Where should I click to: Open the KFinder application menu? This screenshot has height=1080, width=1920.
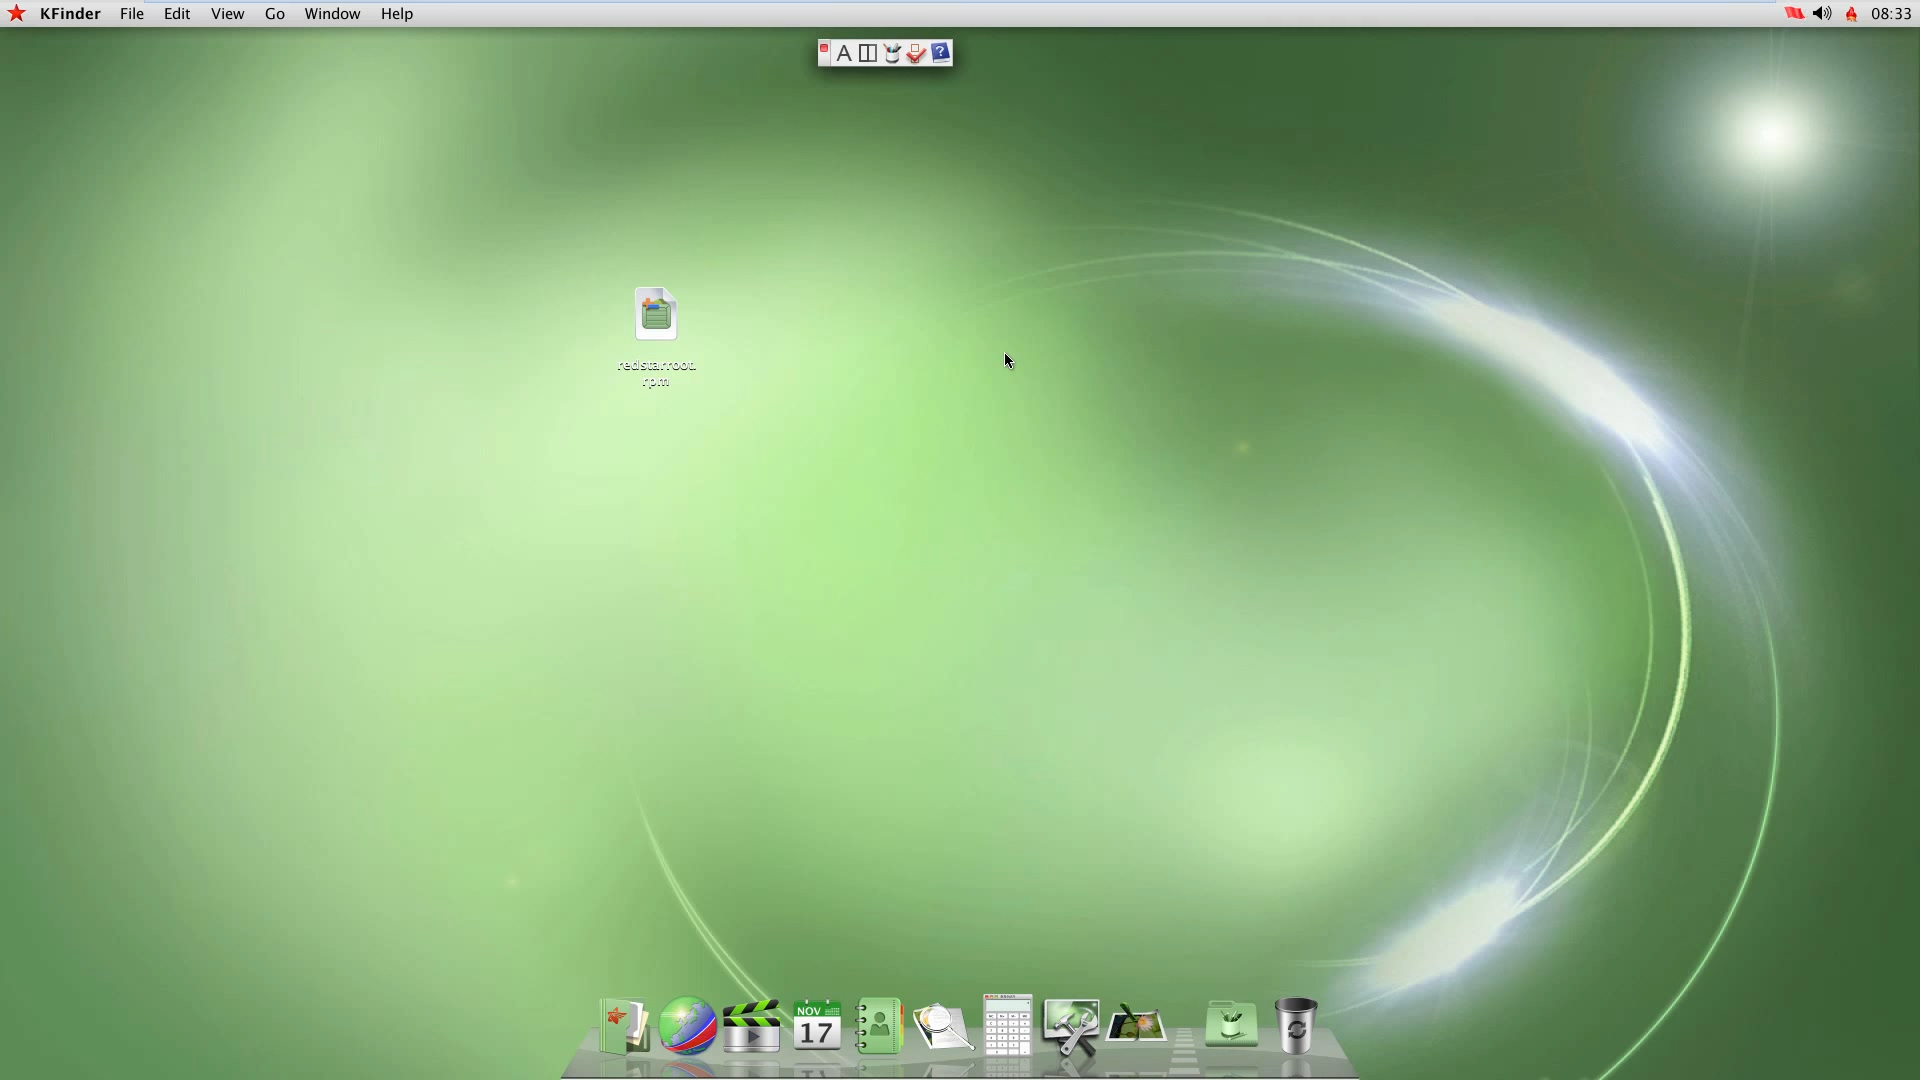[x=70, y=14]
